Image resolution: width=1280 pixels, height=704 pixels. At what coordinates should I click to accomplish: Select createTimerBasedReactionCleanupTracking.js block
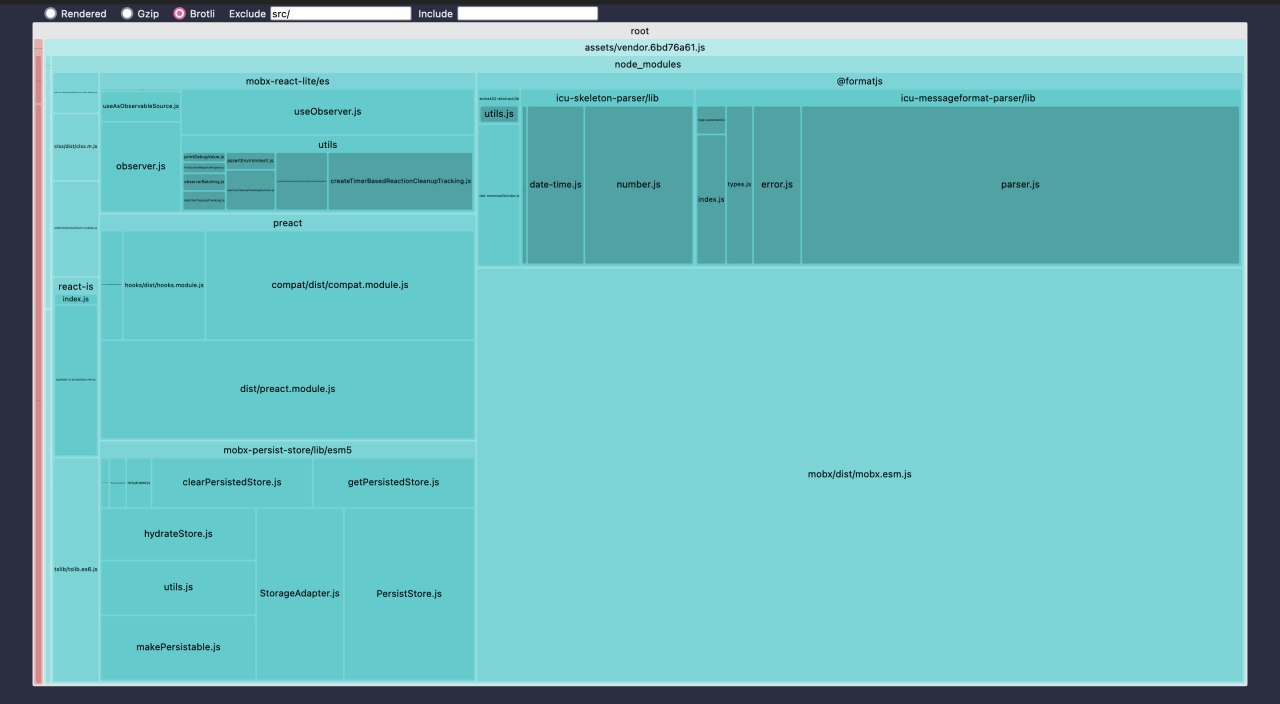[x=400, y=181]
